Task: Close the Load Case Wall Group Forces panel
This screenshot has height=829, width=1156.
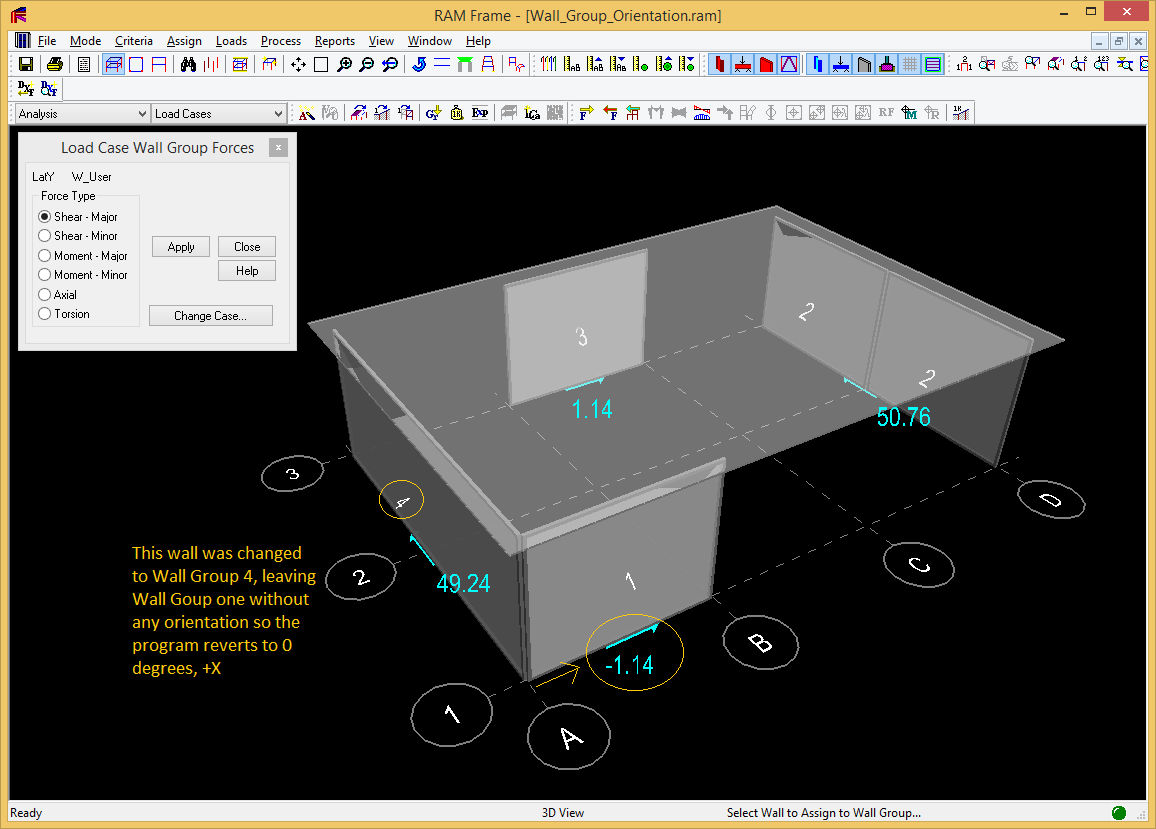Action: [279, 148]
